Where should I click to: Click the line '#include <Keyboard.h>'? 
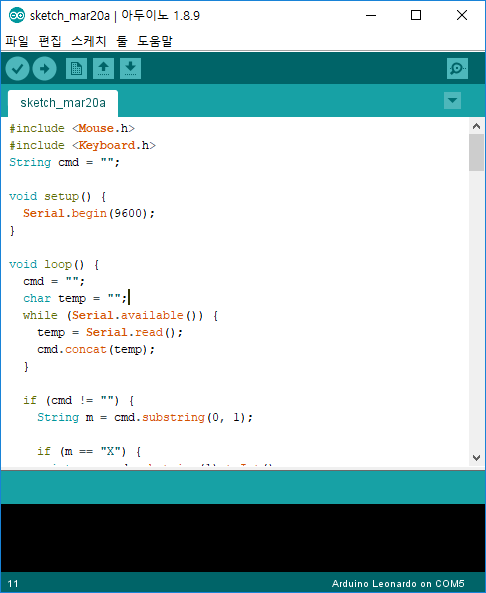(82, 146)
